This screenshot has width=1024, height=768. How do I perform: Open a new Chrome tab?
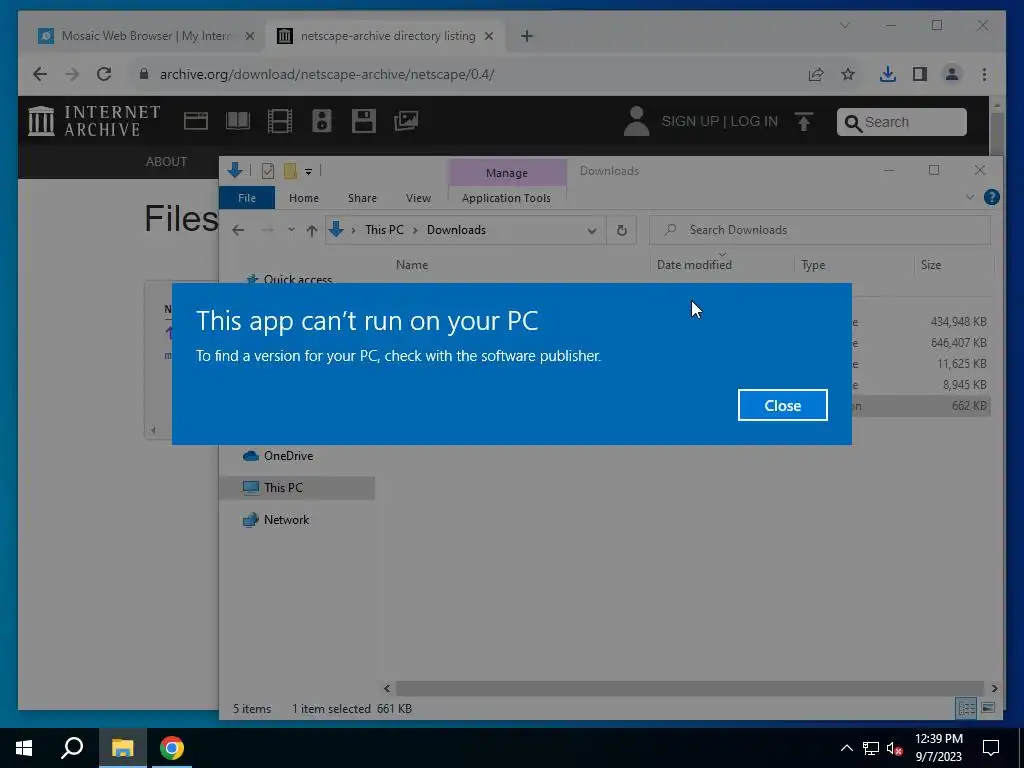527,37
